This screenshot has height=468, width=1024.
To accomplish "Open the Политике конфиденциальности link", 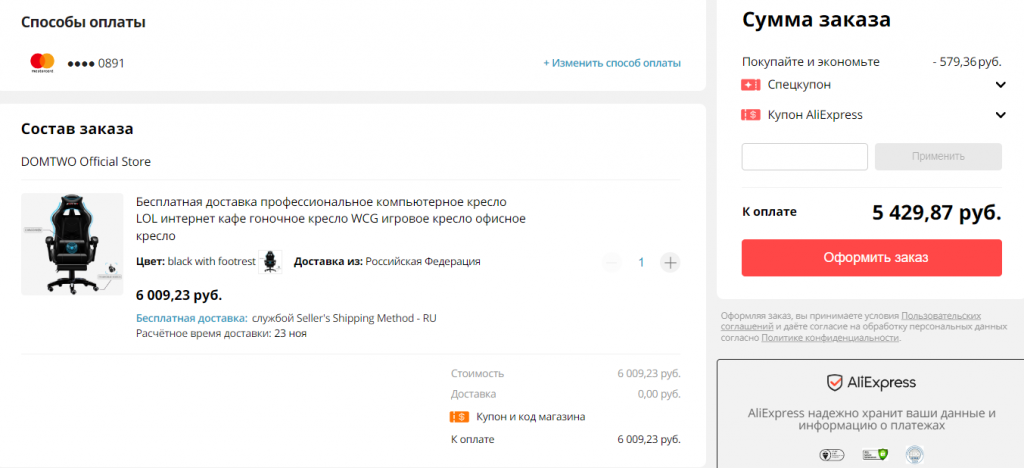I will pyautogui.click(x=830, y=338).
